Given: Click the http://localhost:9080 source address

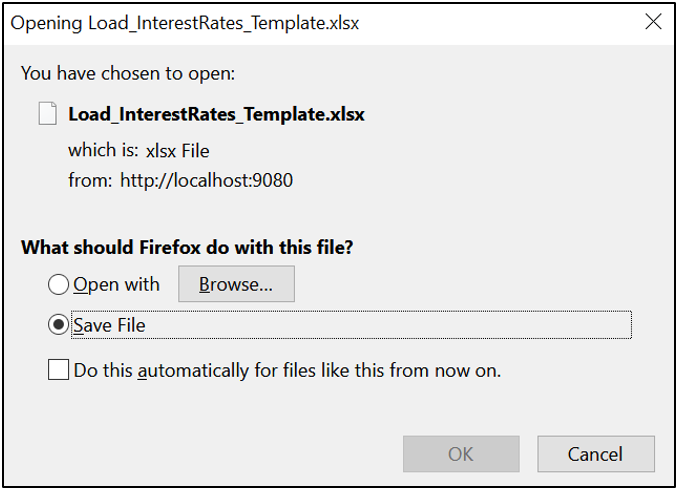Looking at the screenshot, I should click(206, 181).
